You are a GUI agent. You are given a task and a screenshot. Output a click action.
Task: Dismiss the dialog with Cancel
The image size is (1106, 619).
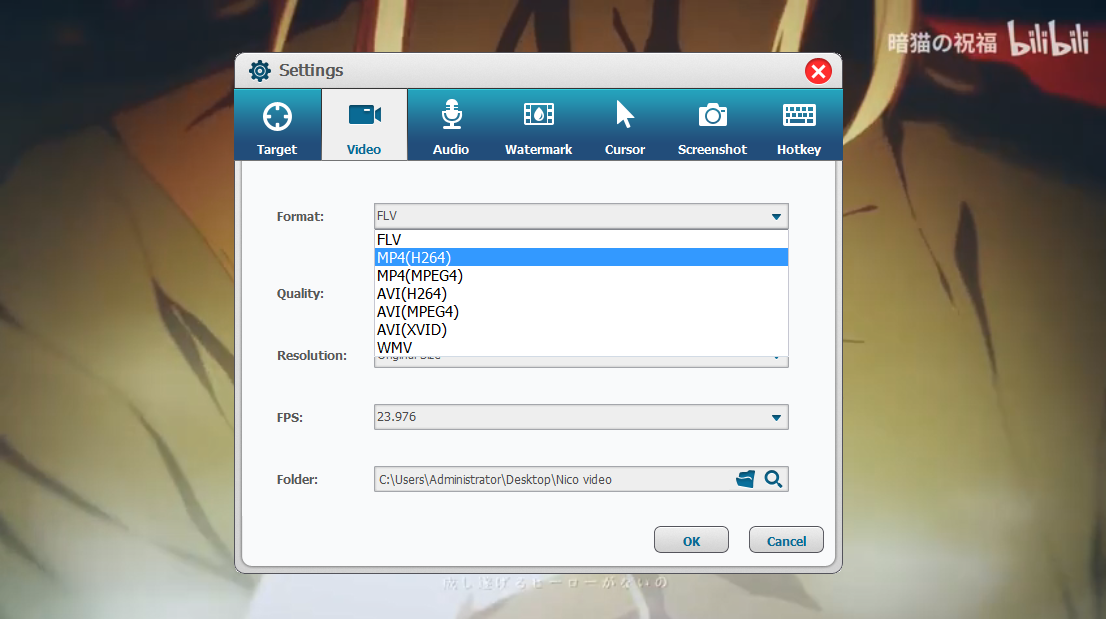pyautogui.click(x=786, y=539)
